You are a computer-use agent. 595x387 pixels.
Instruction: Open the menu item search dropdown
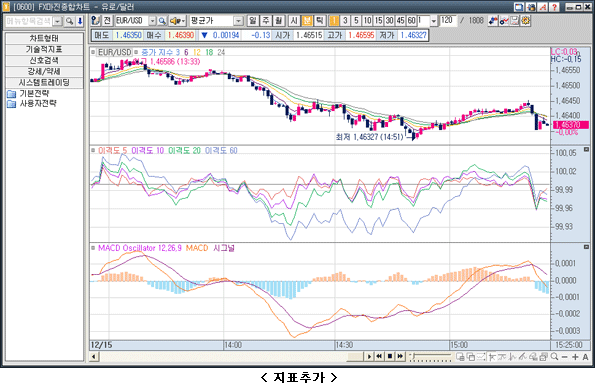[57, 21]
